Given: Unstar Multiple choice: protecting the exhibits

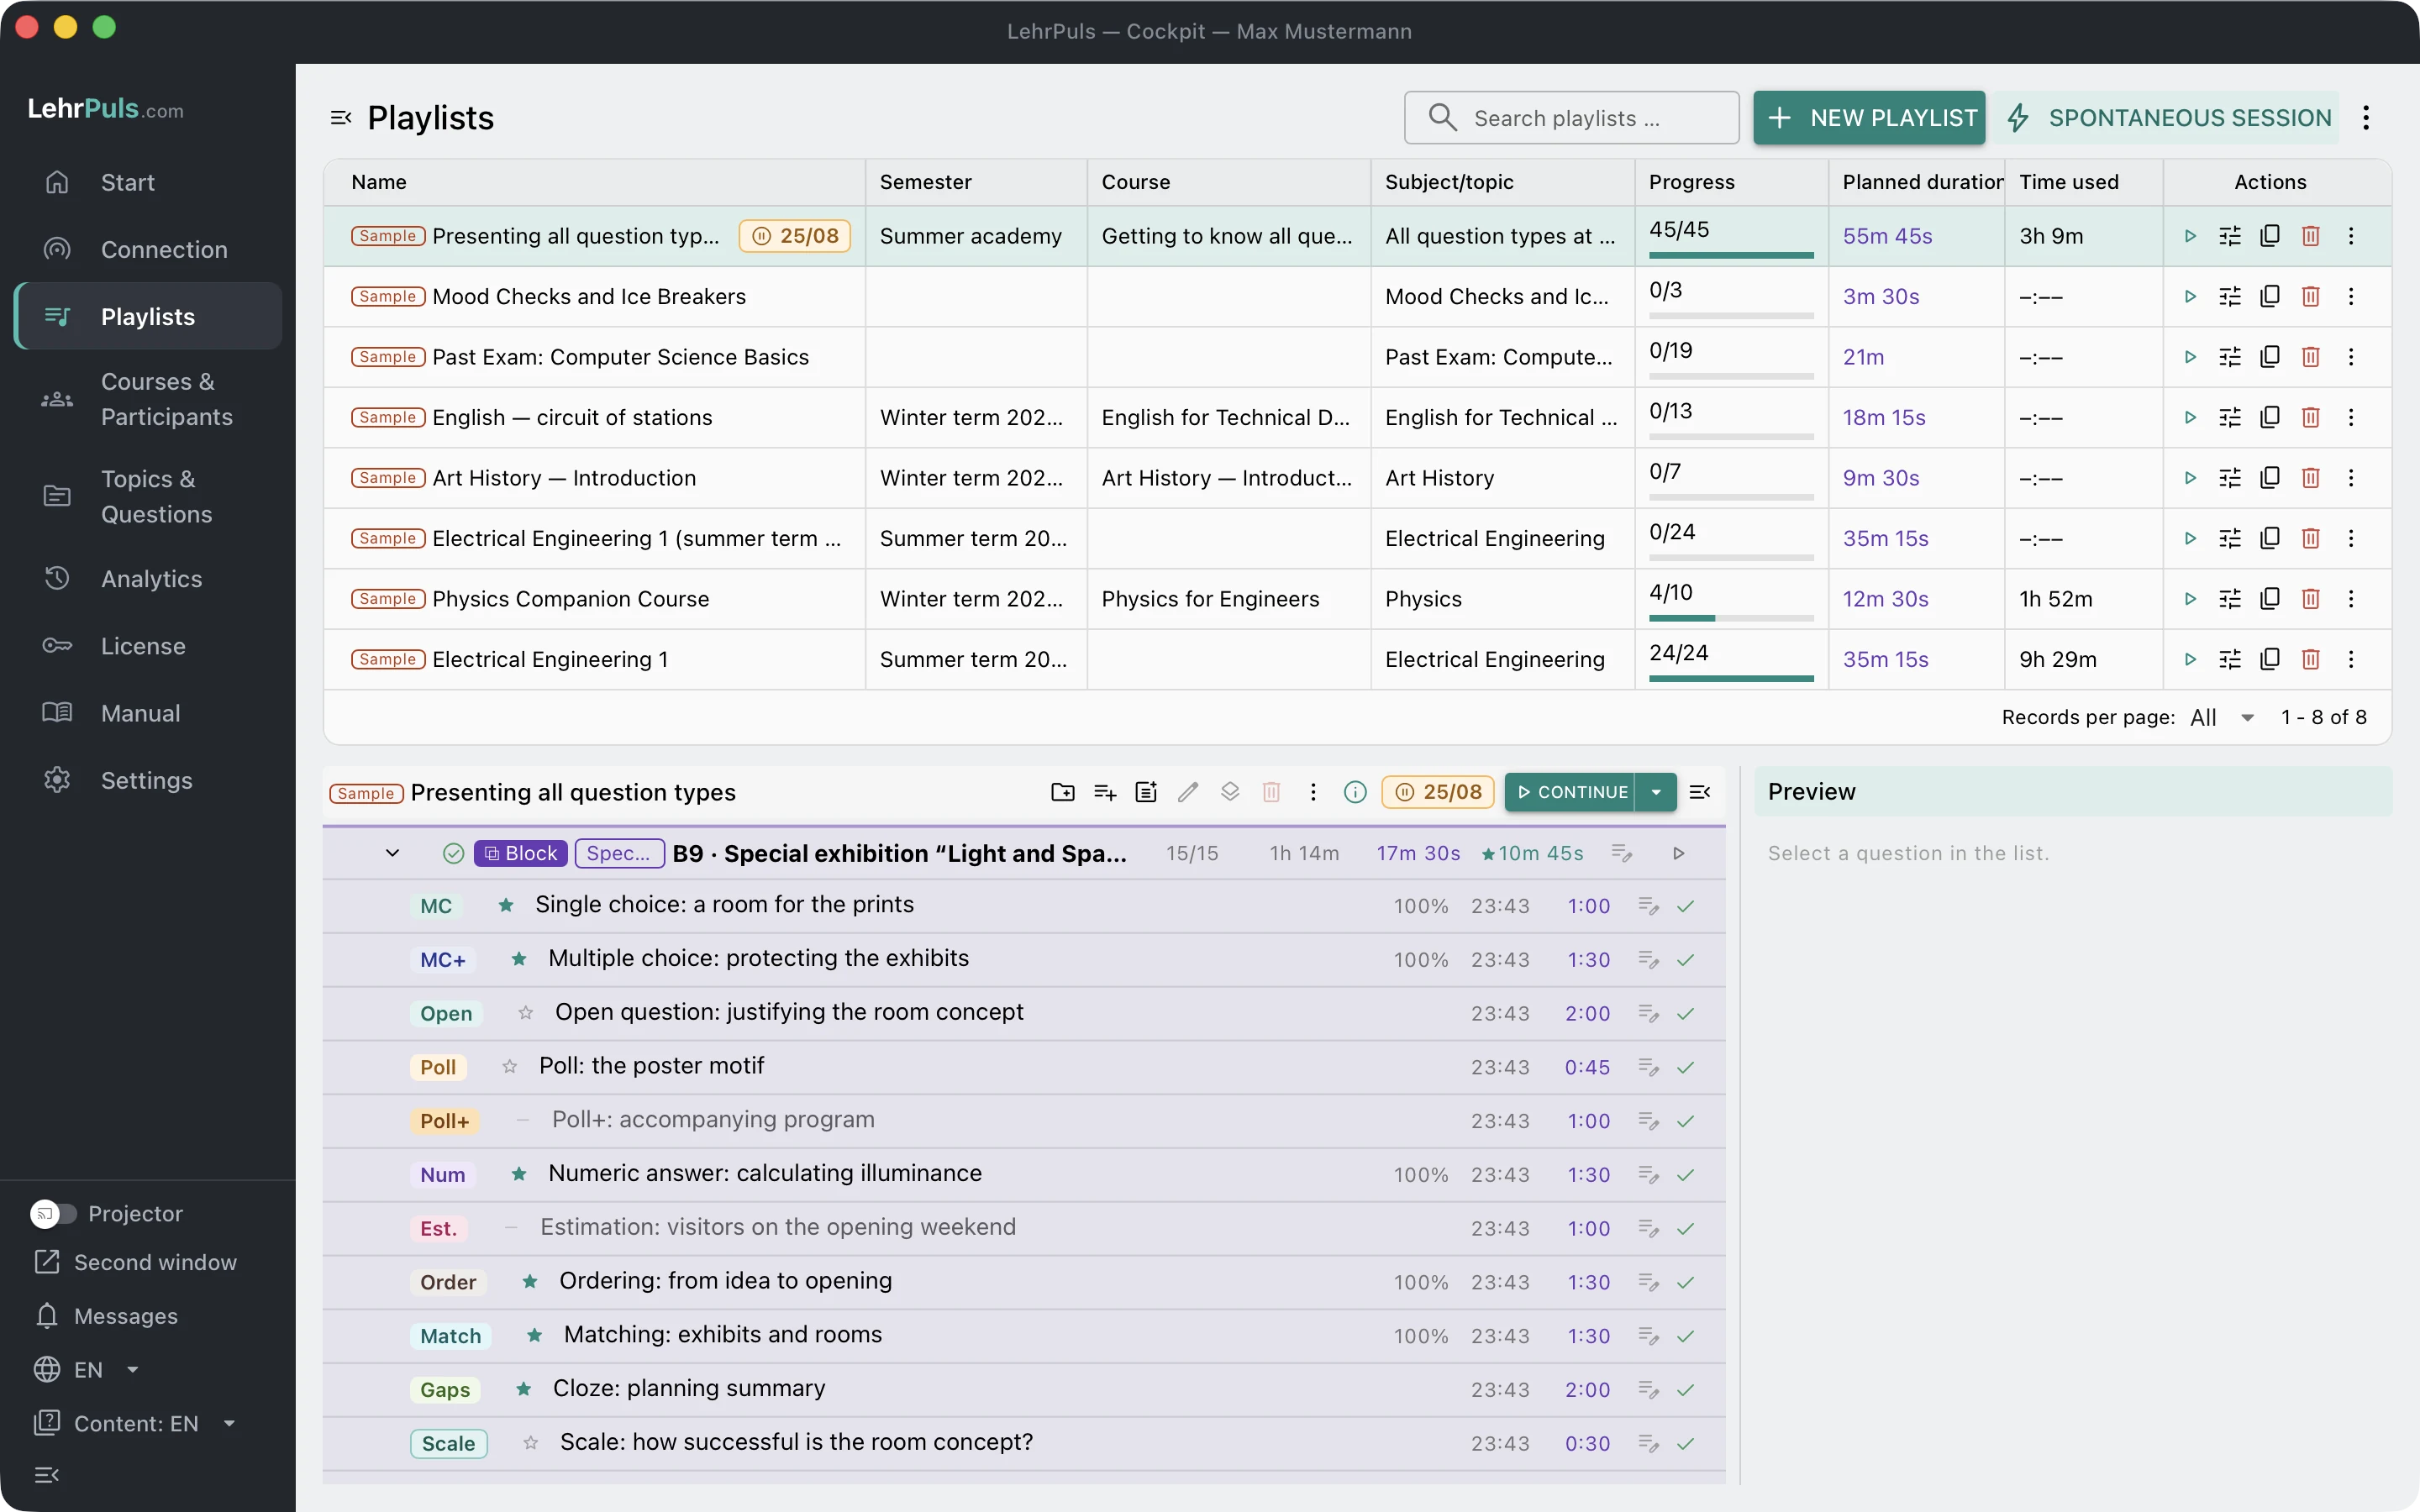Looking at the screenshot, I should [x=519, y=959].
